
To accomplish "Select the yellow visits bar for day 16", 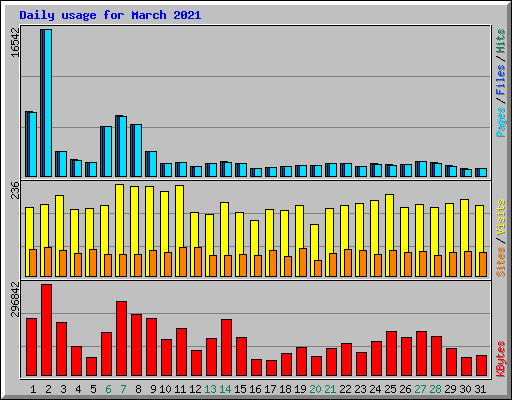I will [x=254, y=248].
